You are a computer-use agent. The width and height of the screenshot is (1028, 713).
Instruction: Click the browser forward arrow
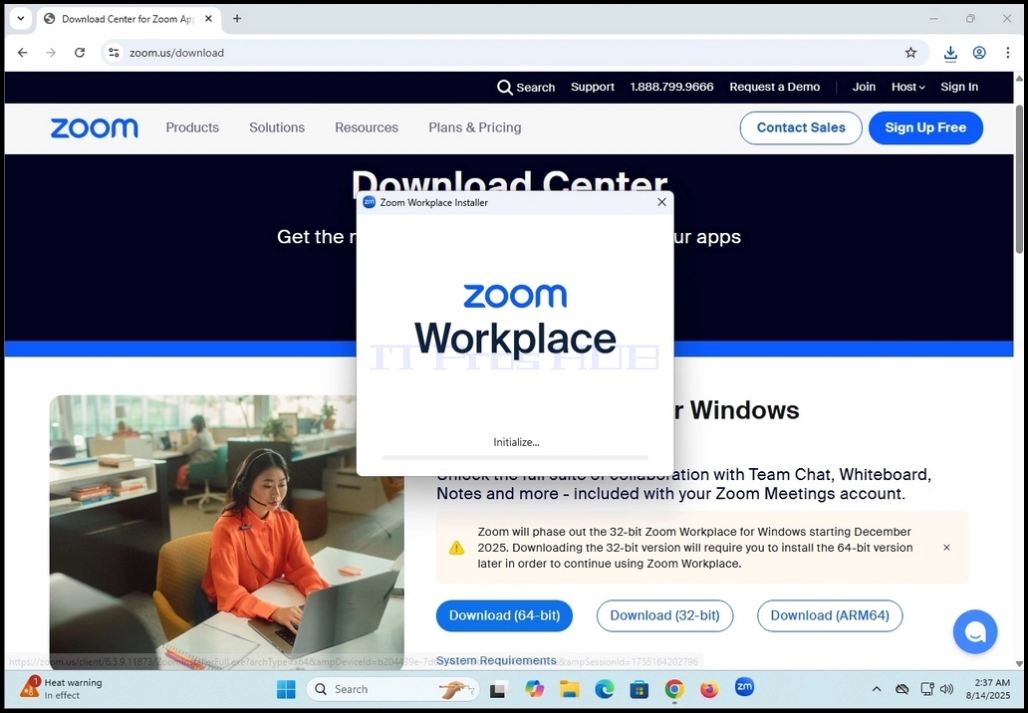(x=50, y=52)
